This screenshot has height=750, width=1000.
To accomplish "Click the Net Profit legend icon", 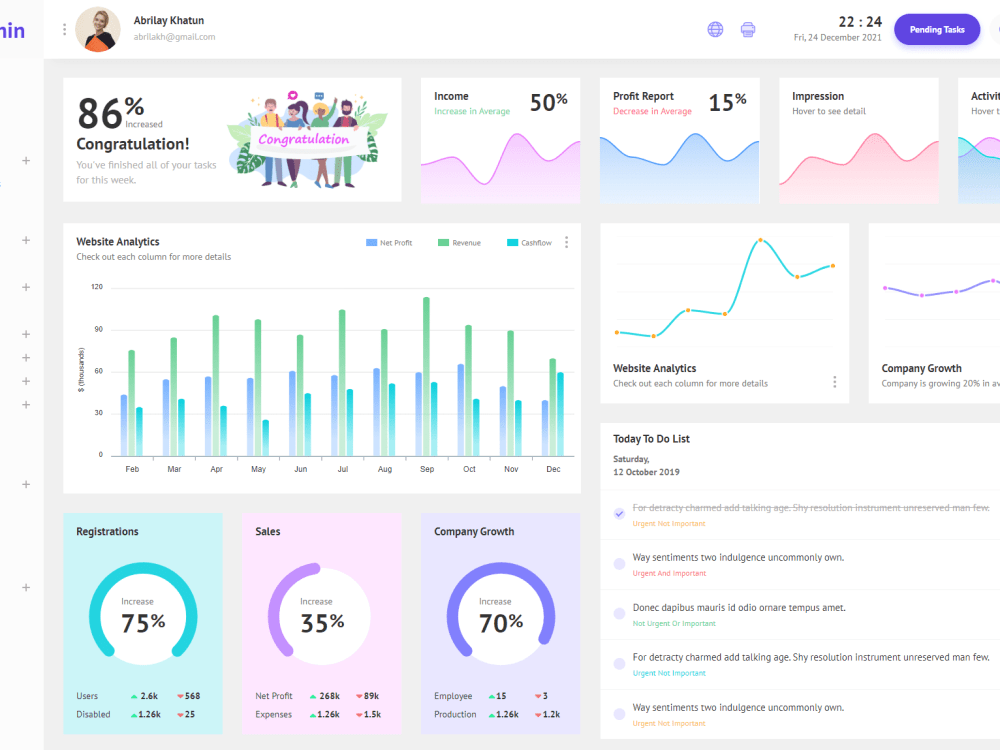I will tap(371, 242).
